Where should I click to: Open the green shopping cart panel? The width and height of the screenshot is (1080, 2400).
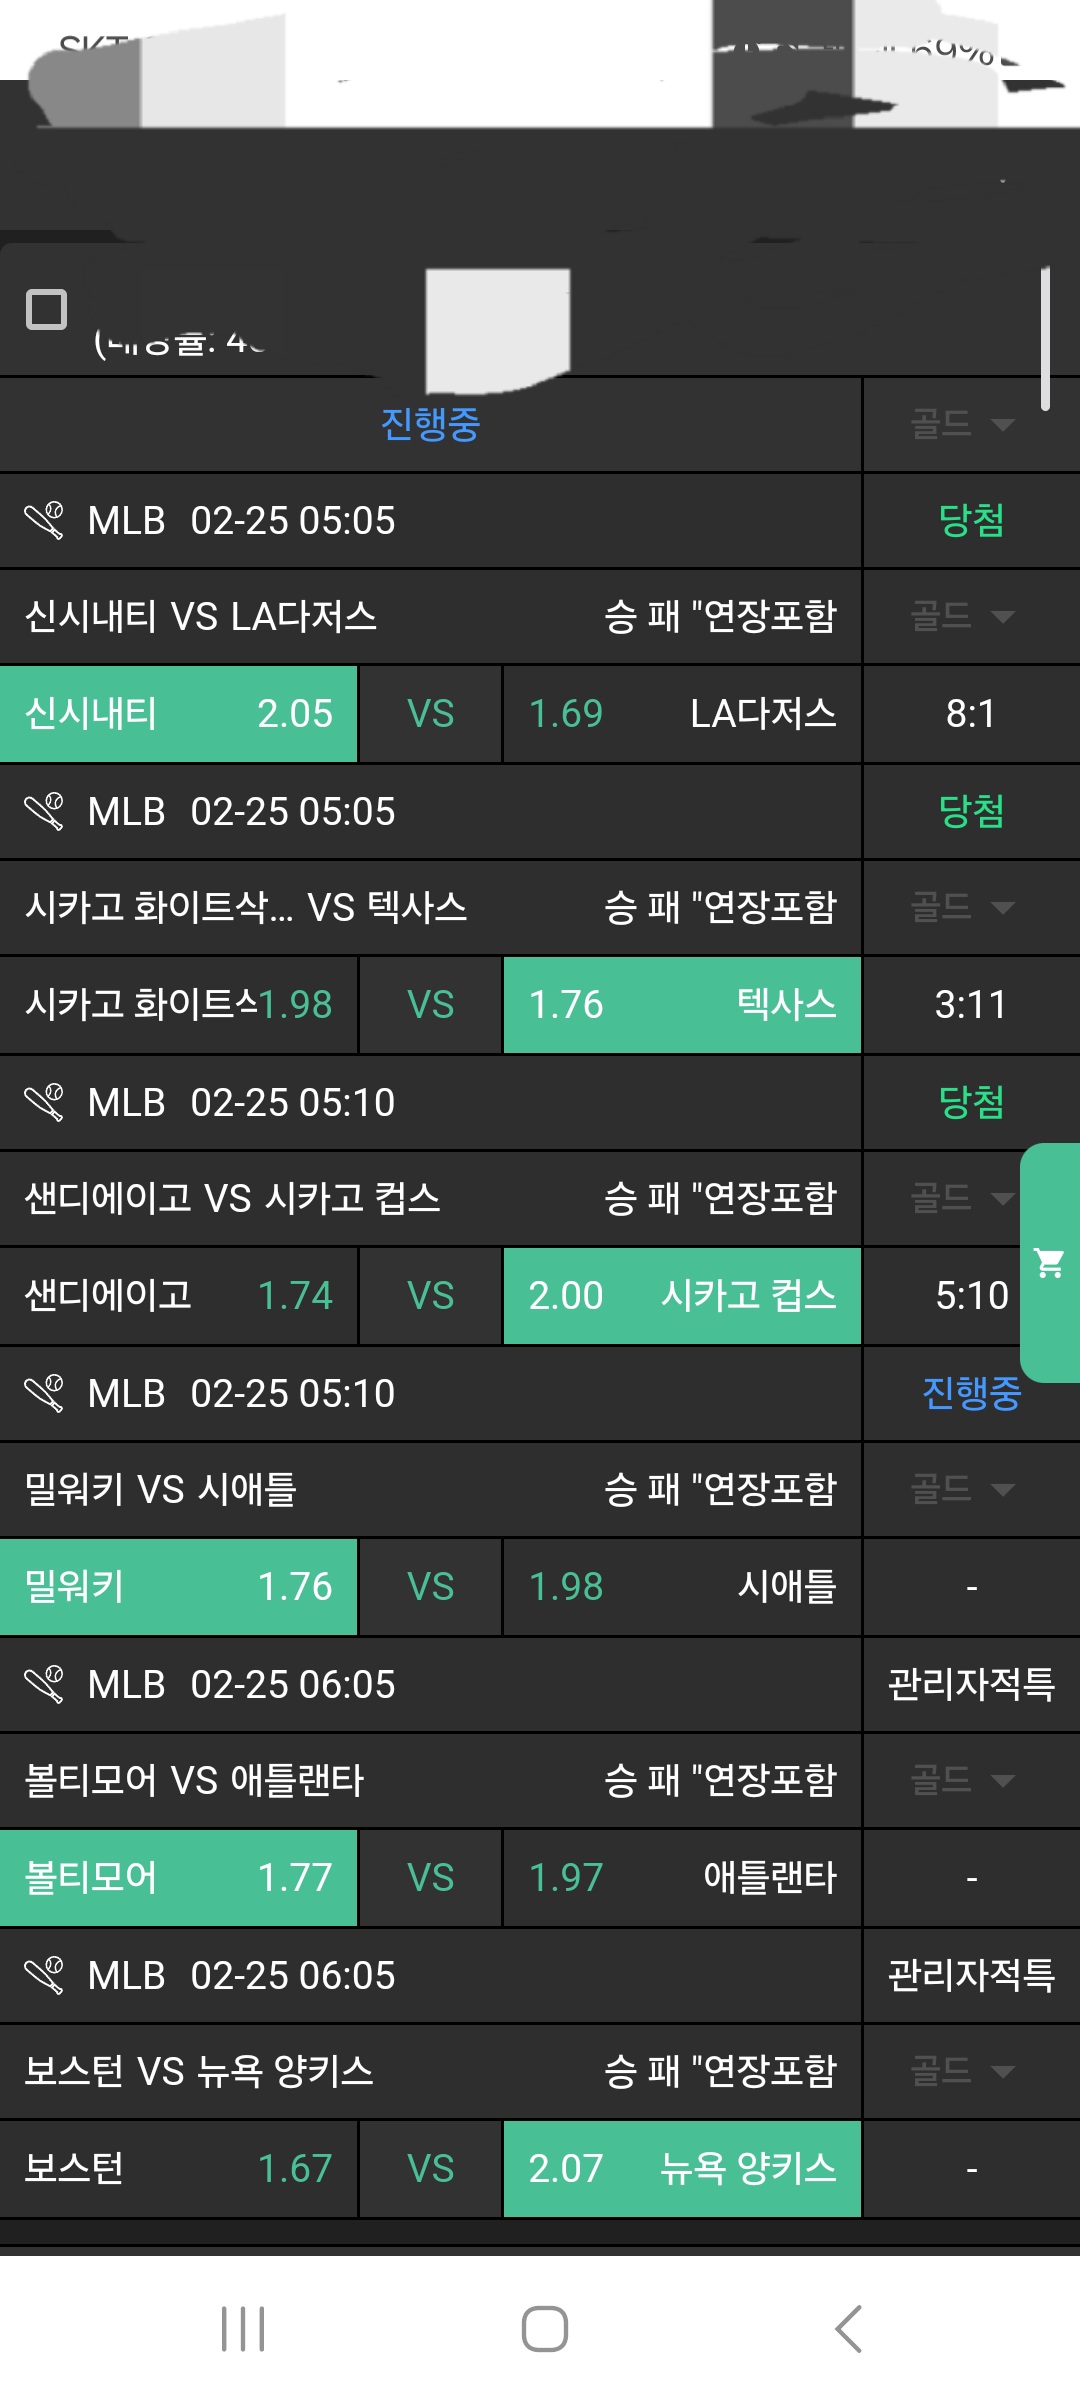click(x=1050, y=1263)
